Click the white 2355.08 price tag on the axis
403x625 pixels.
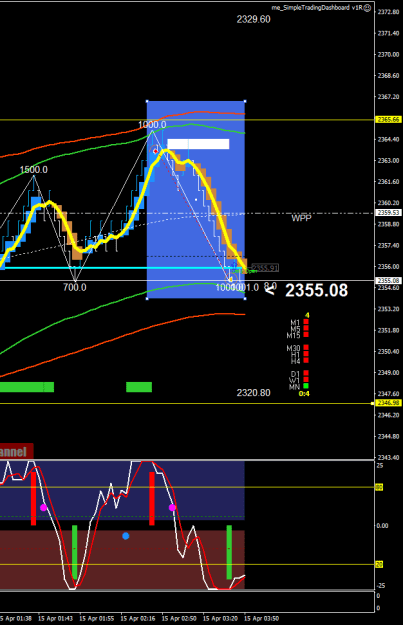(389, 281)
